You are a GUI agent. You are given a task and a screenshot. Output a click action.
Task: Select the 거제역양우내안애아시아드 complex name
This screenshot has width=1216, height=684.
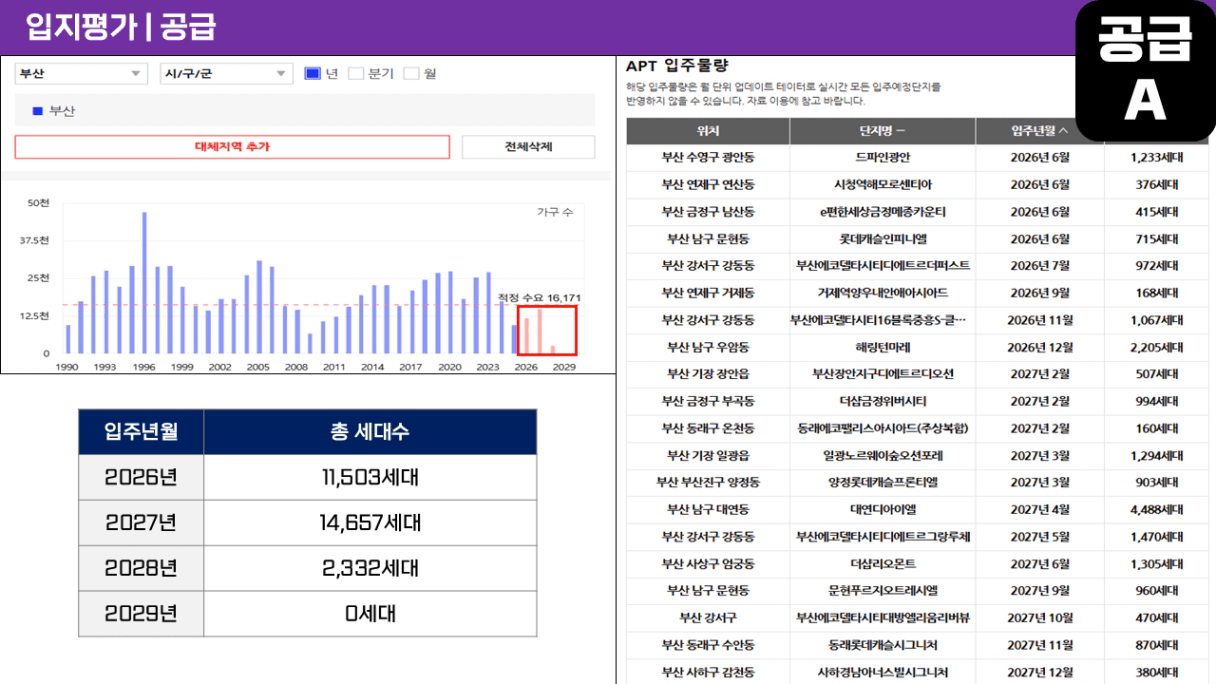883,293
